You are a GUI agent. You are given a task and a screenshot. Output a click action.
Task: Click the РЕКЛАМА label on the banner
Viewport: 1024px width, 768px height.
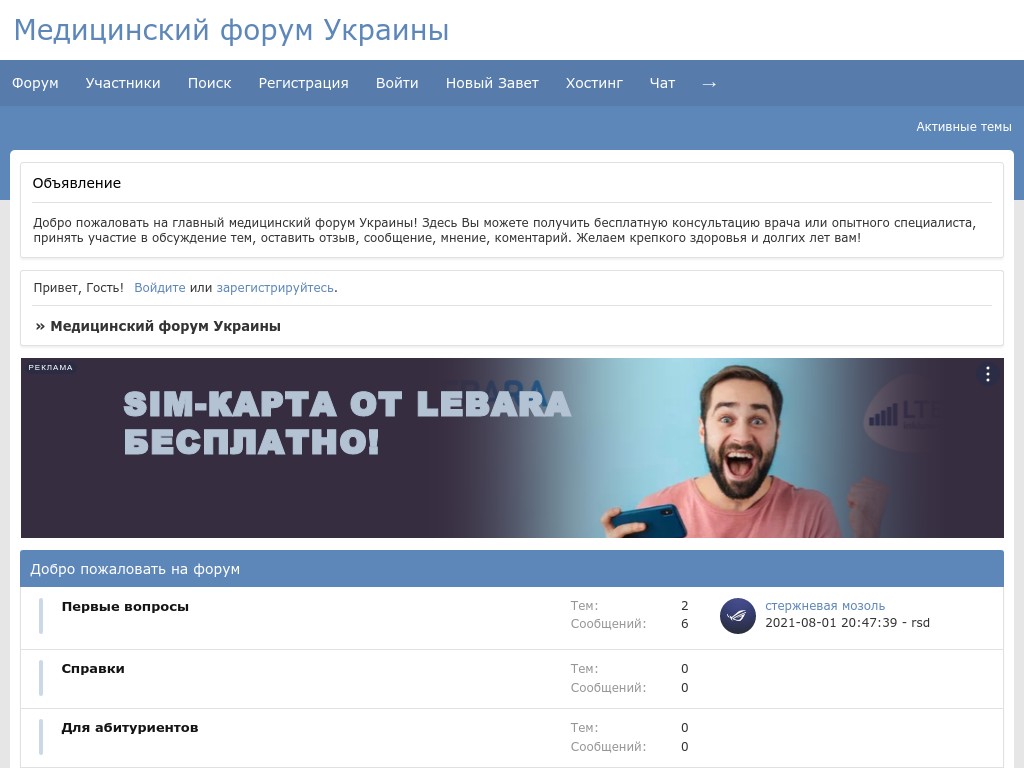[x=50, y=367]
